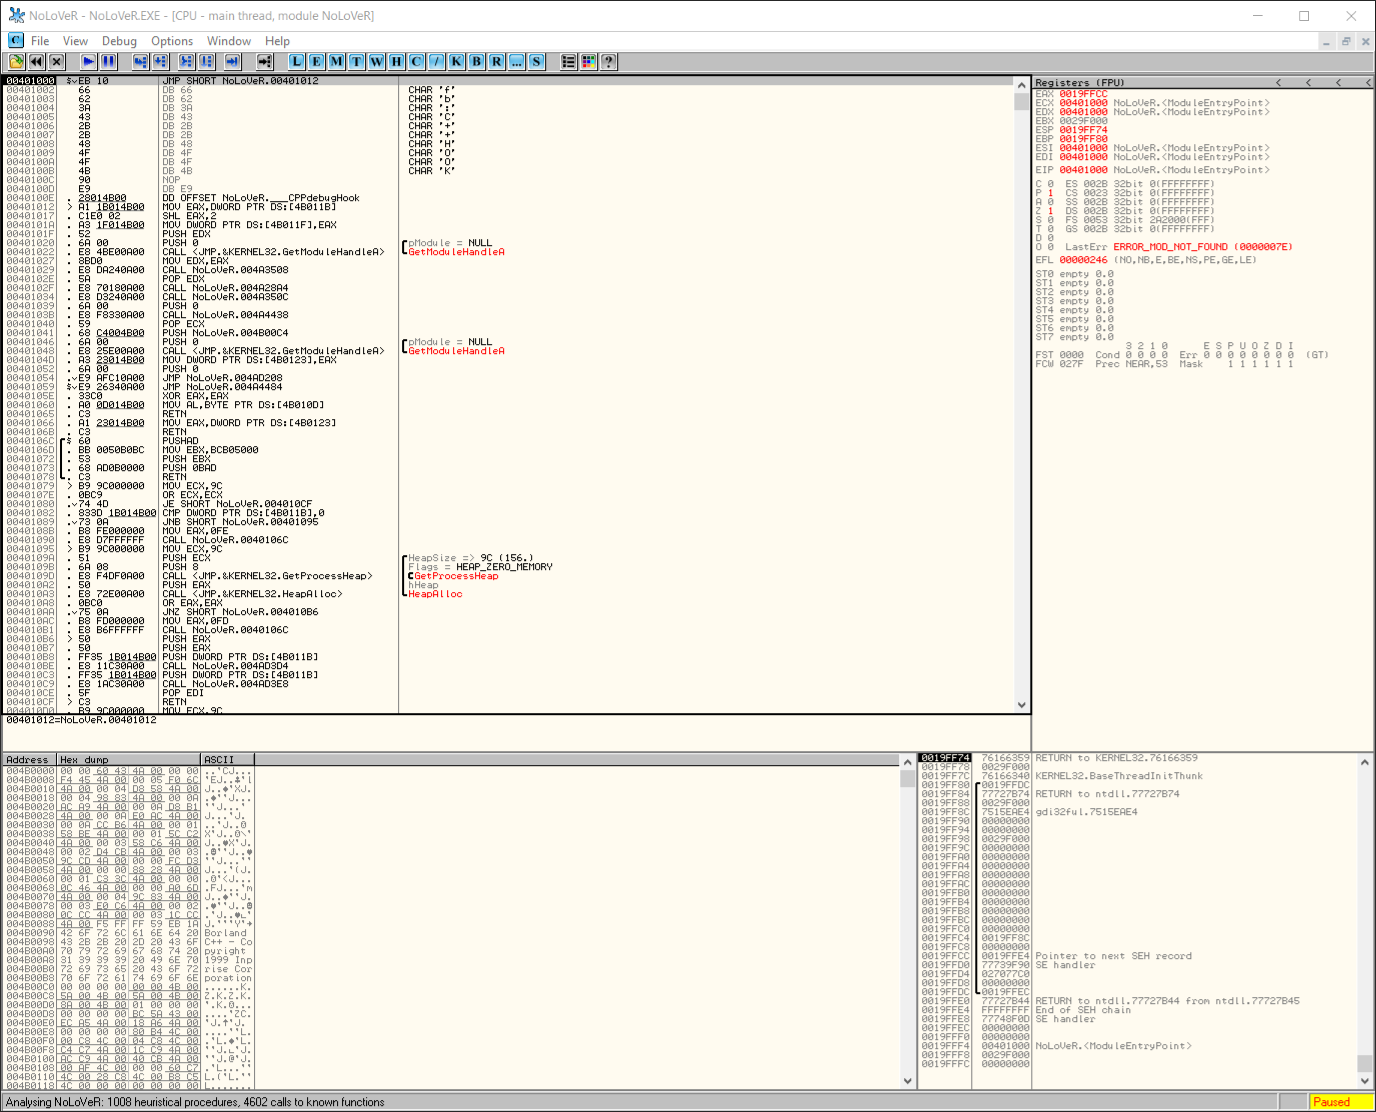Click the Open file toolbar icon
Screen dimensions: 1376x1112
pos(16,61)
